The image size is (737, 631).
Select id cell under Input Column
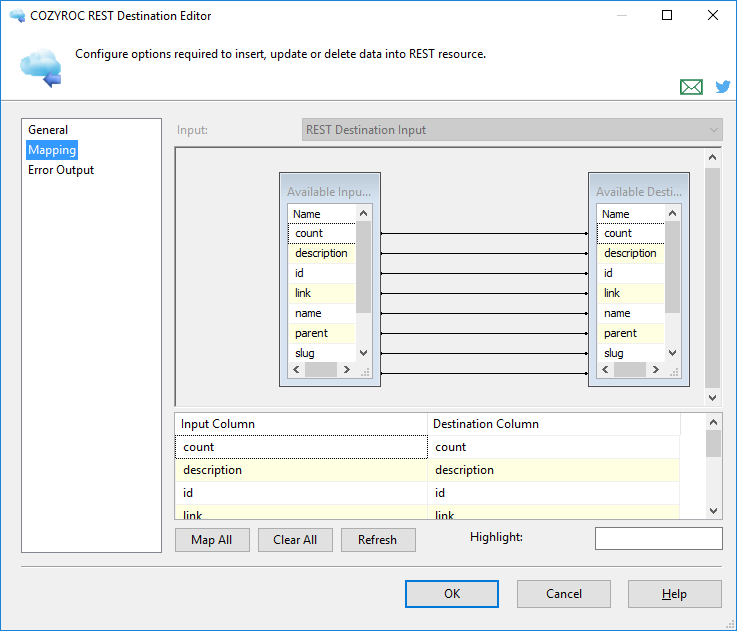pyautogui.click(x=301, y=493)
